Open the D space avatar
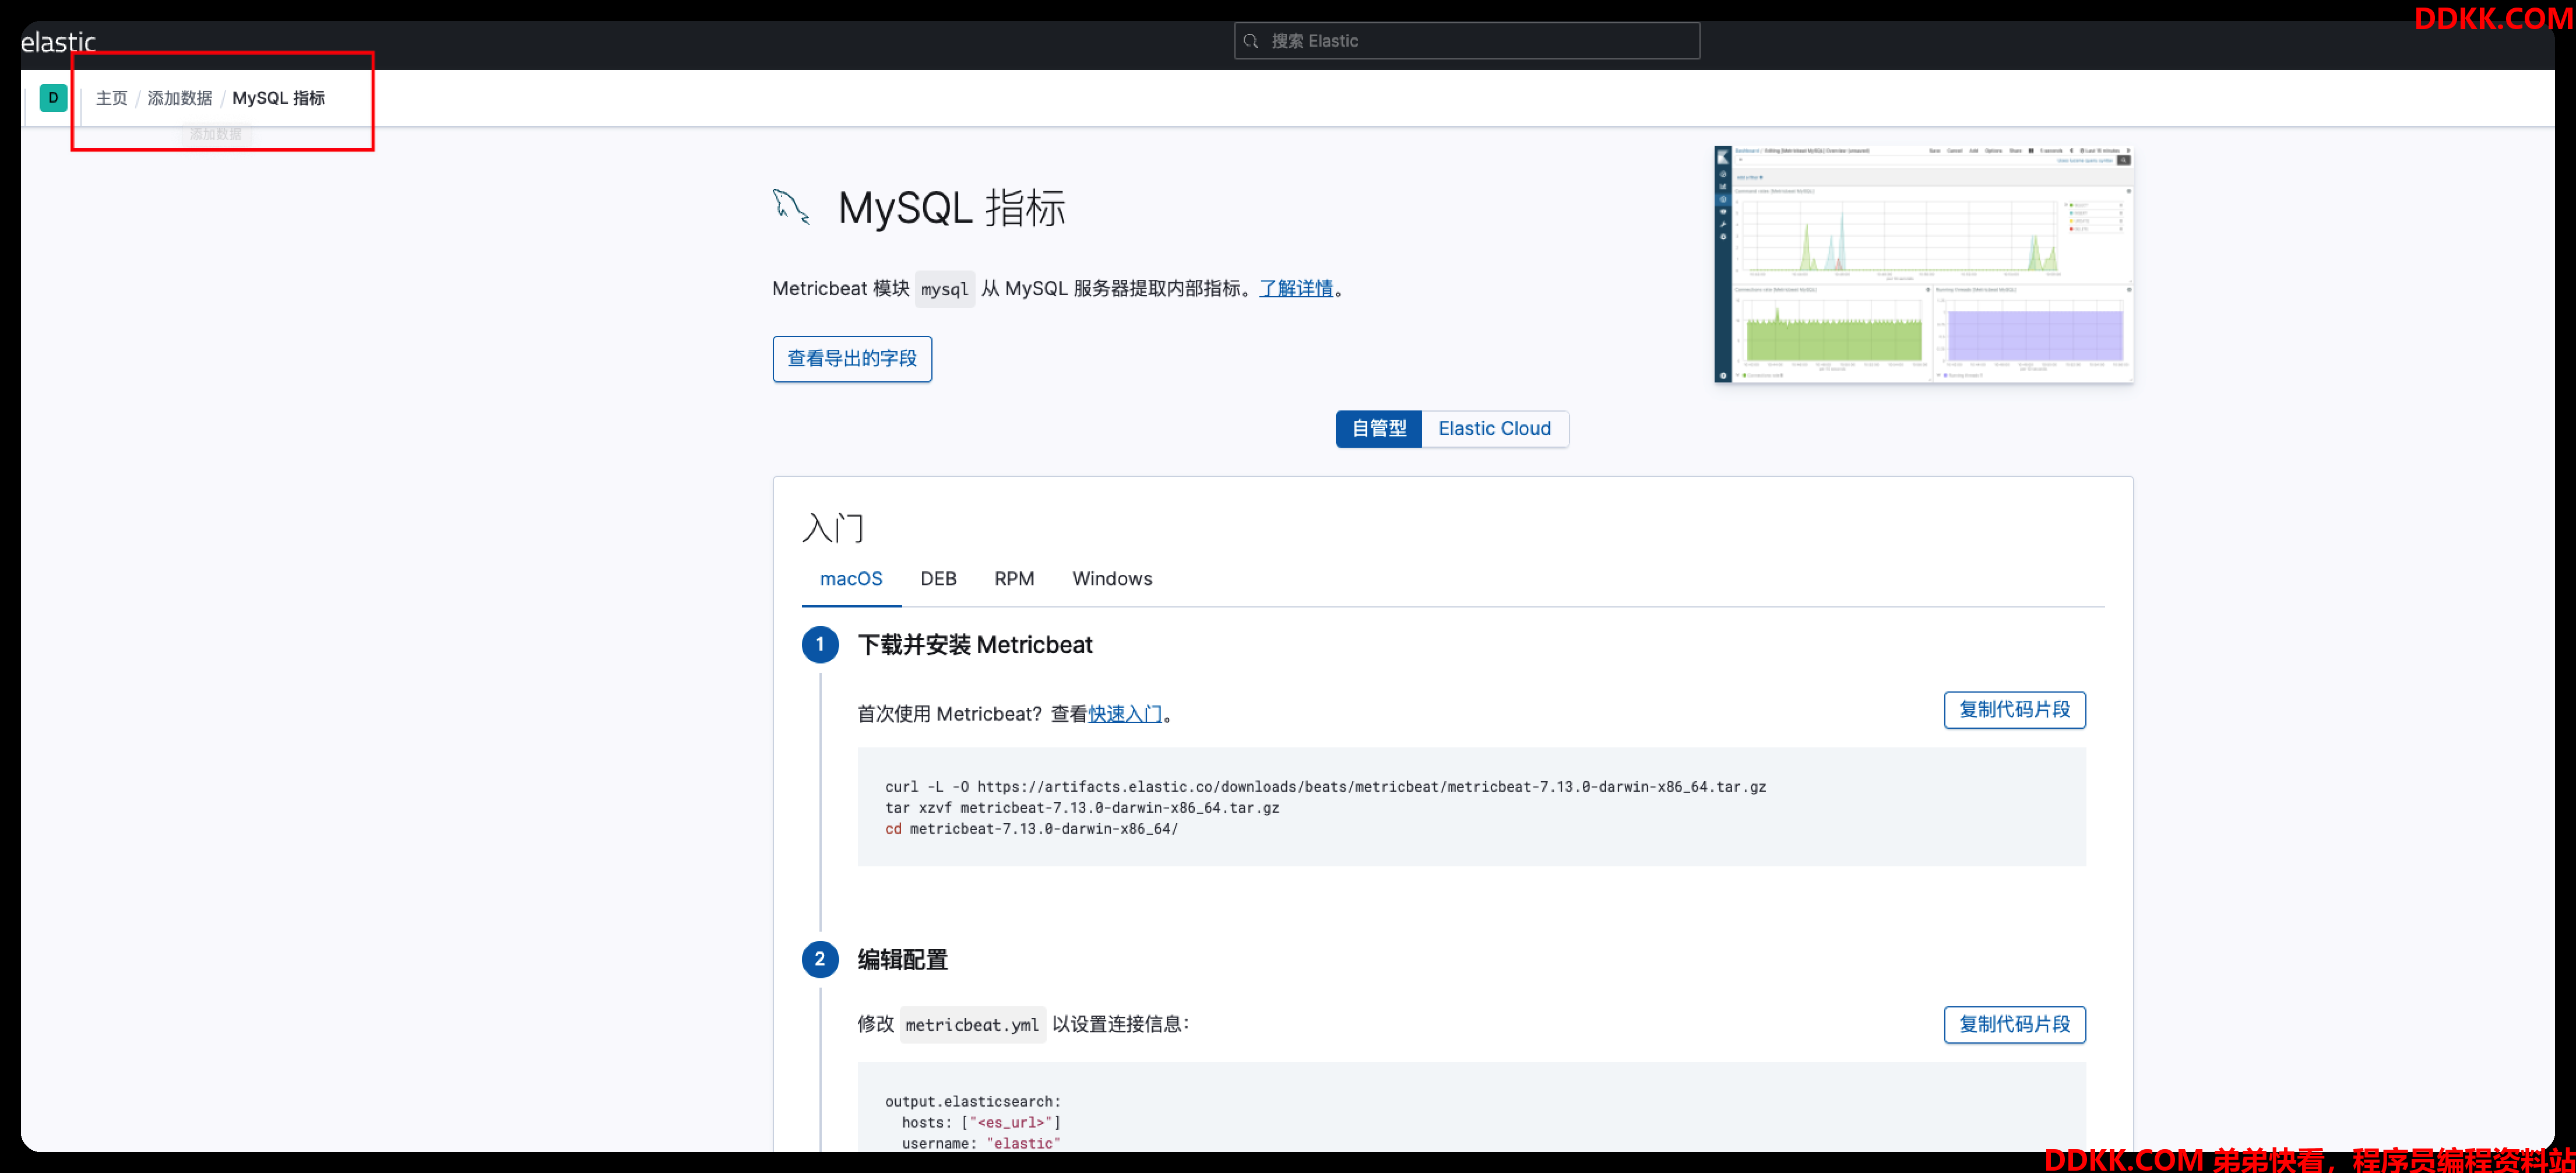Image resolution: width=2576 pixels, height=1173 pixels. [53, 98]
